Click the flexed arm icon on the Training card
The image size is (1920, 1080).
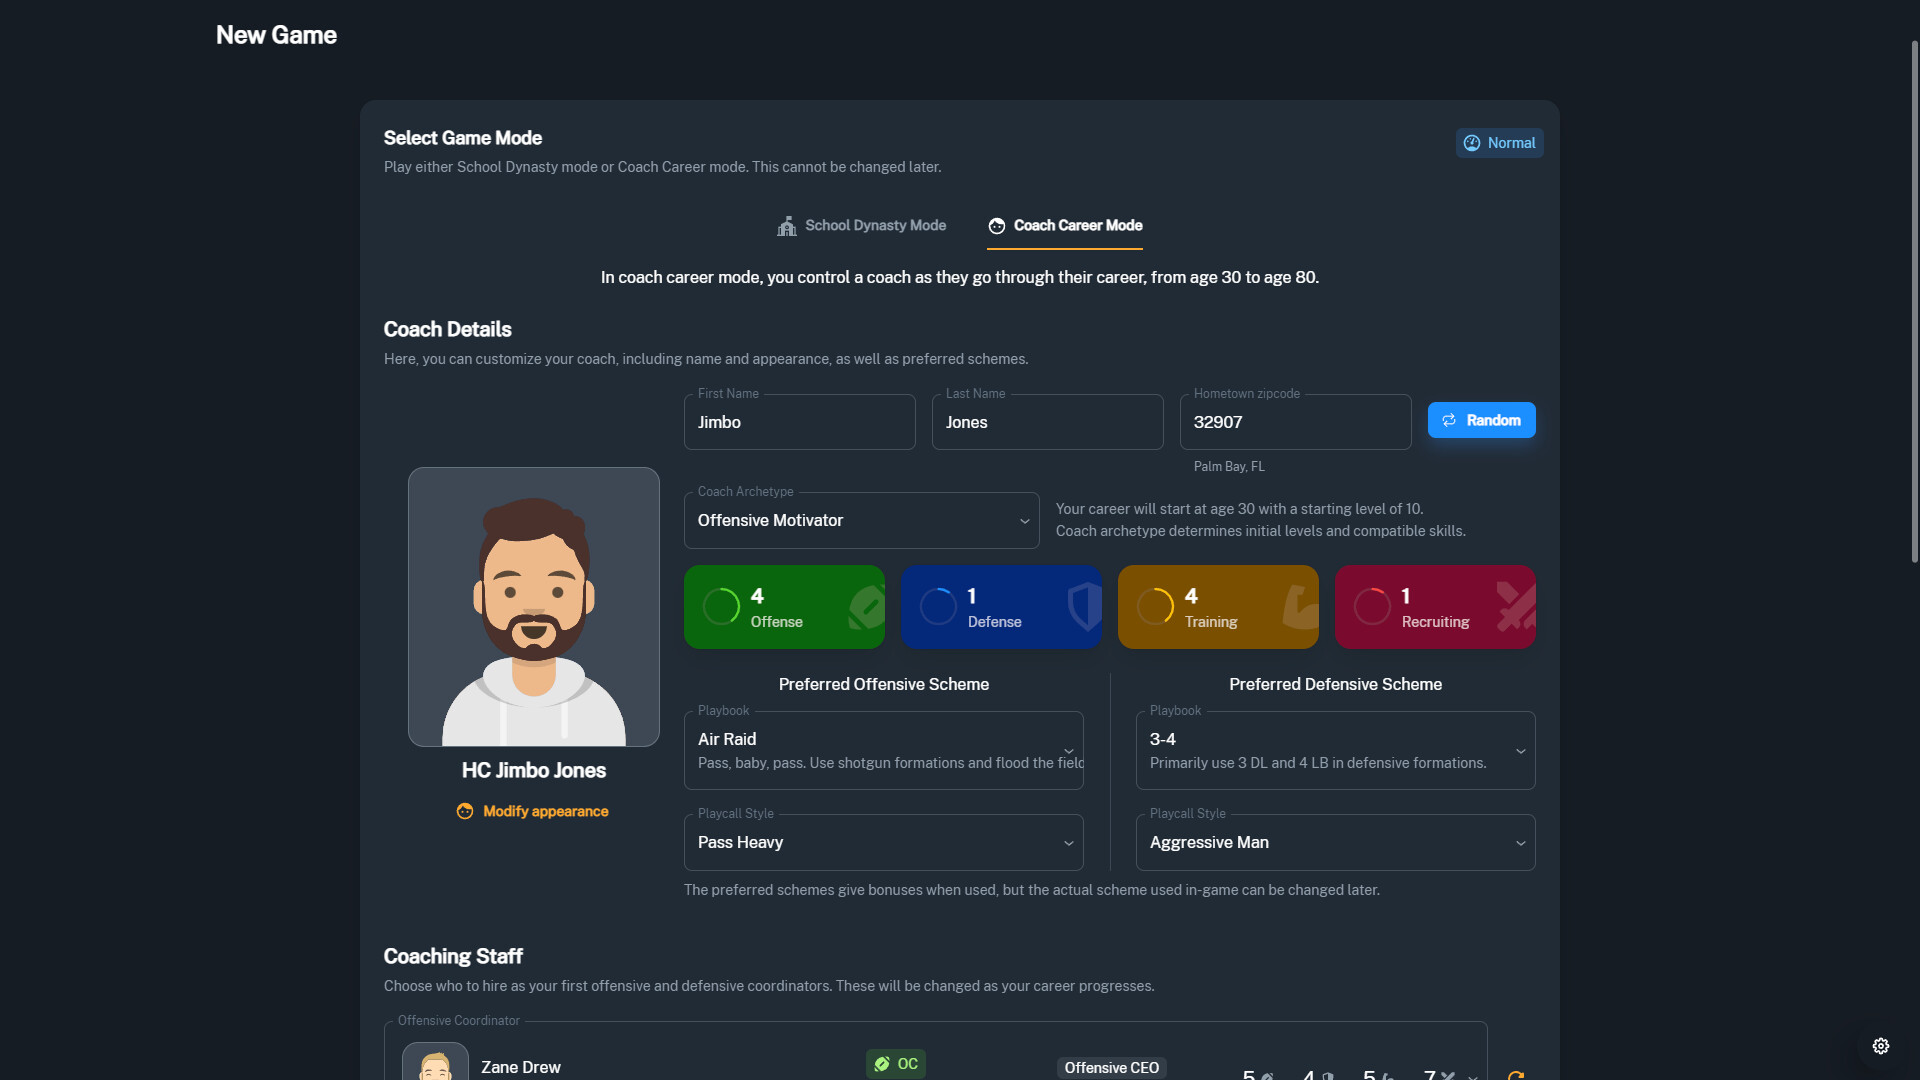pyautogui.click(x=1300, y=607)
